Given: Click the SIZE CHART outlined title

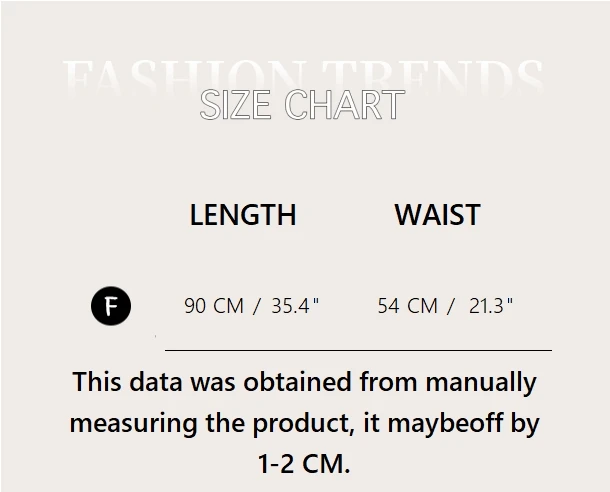Looking at the screenshot, I should coord(302,105).
